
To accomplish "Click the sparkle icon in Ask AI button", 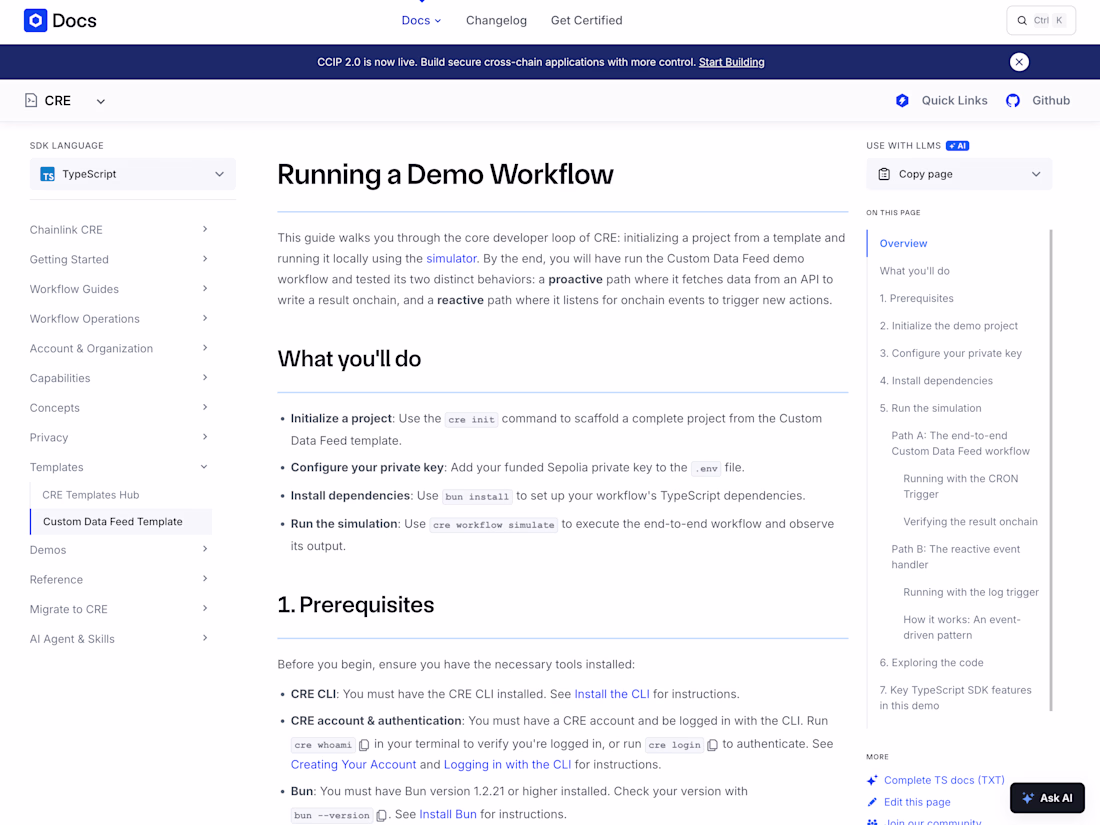I will click(1028, 798).
